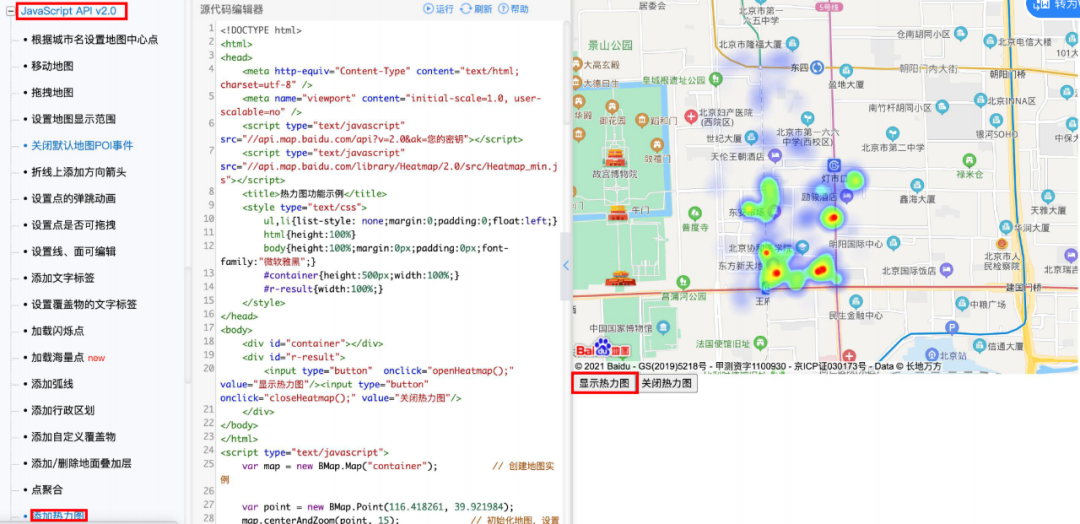Click the 华润大厦 building icon
Viewport: 1080px width, 524px height.
1004,226
